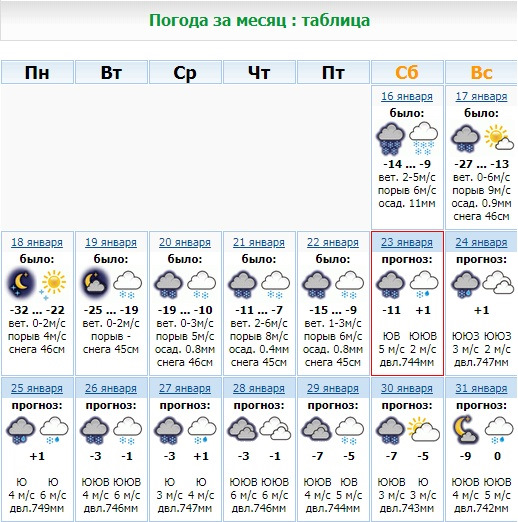Click the '-32 ... -22' temperature text
Image resolution: width=518 pixels, height=522 pixels.
[x=37, y=310]
